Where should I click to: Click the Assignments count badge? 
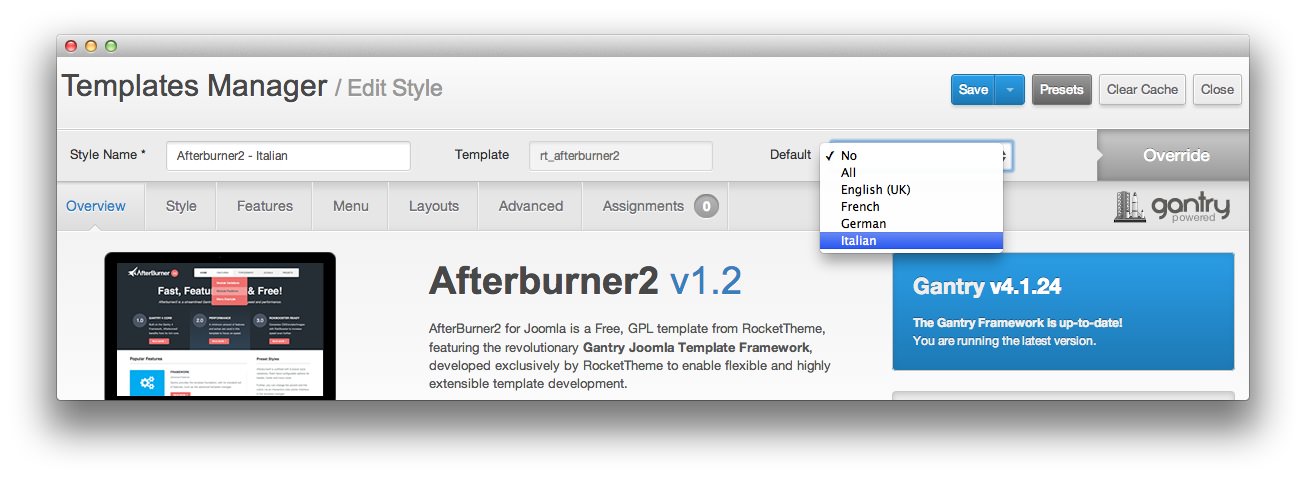click(706, 206)
